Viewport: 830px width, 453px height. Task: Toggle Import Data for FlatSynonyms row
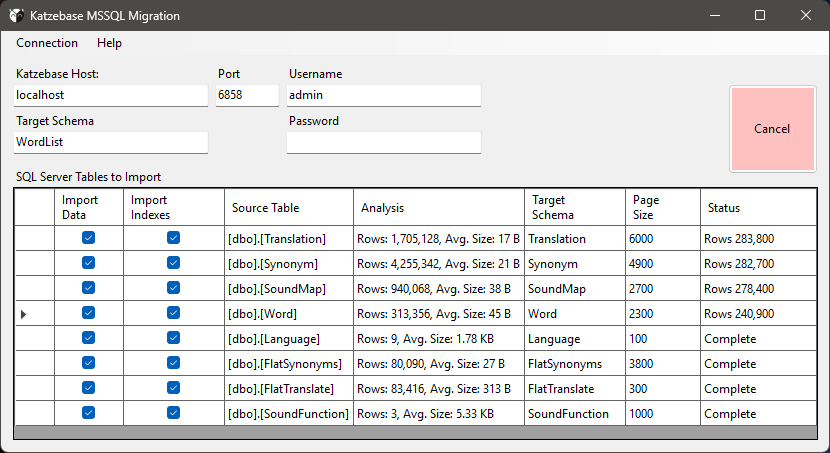(88, 363)
